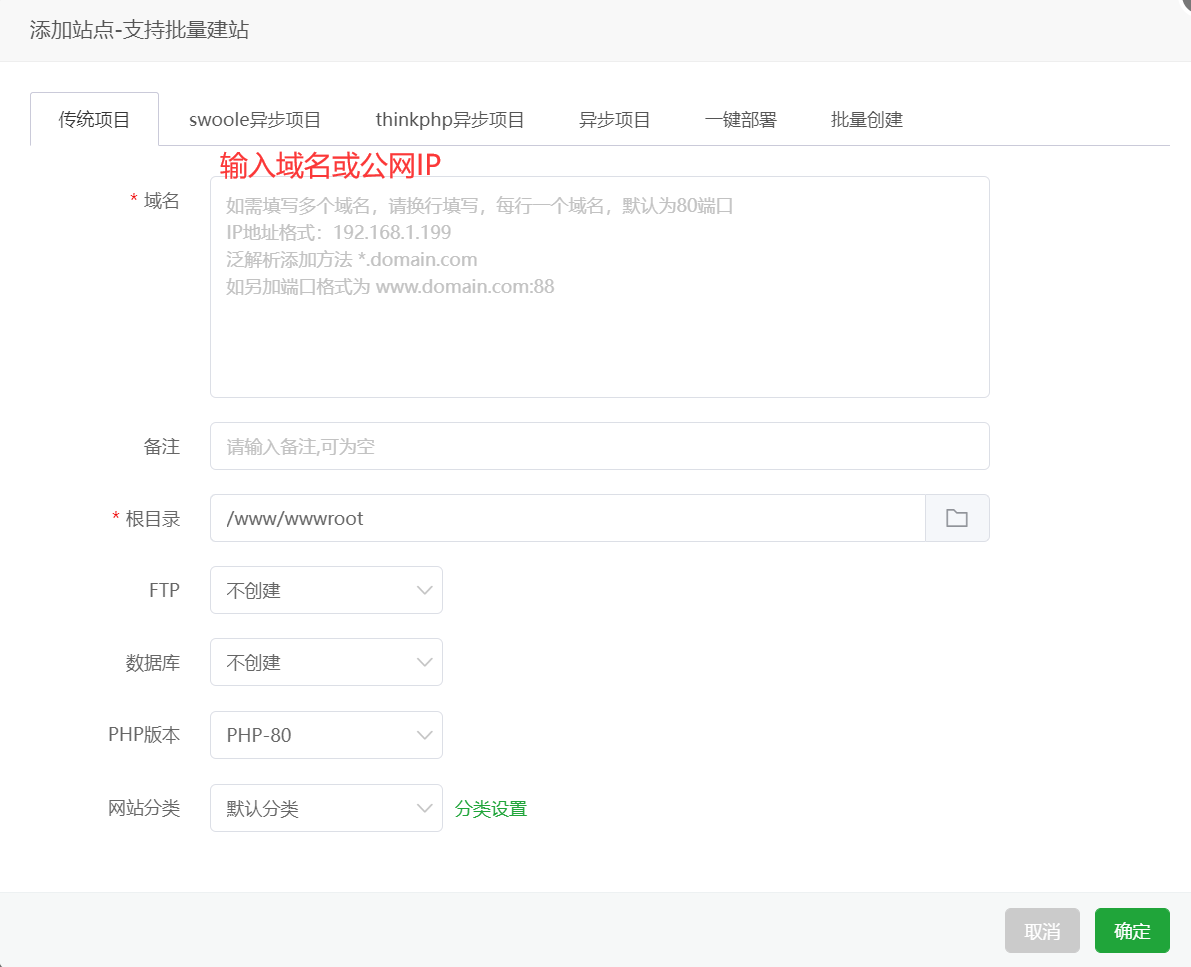Open the 批量创建 tab
The image size is (1191, 967).
(867, 119)
